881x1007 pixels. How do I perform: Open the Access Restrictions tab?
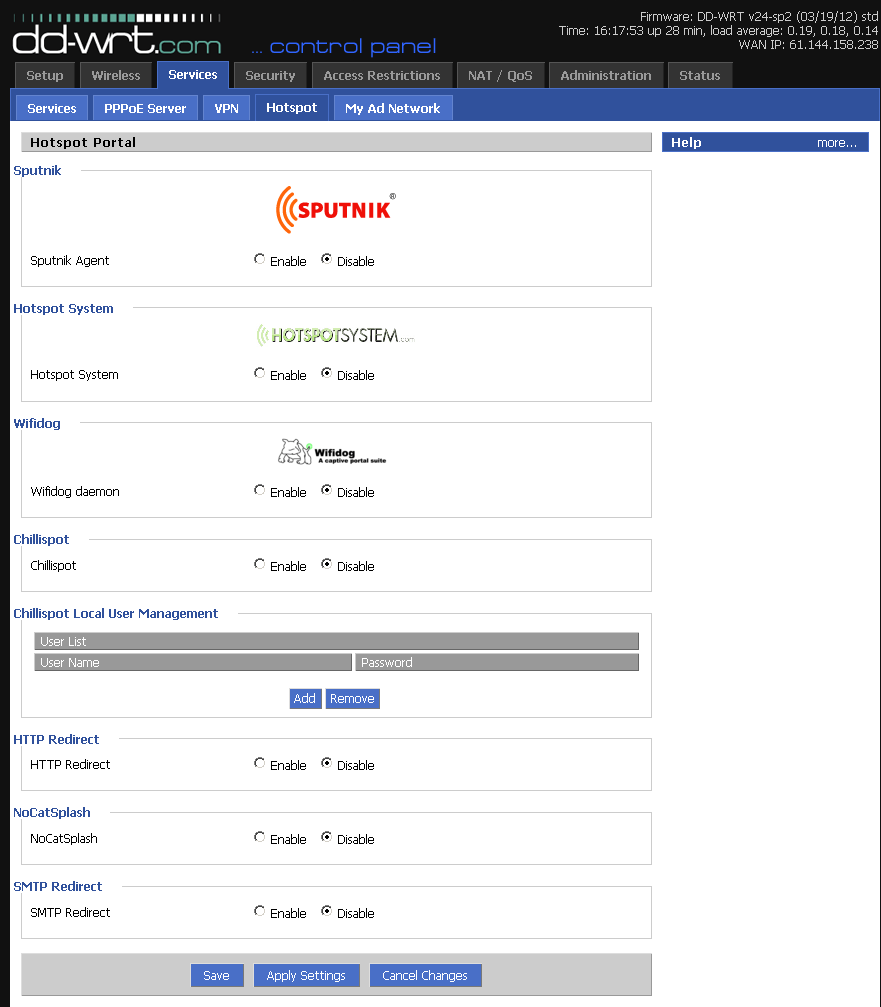pos(382,76)
